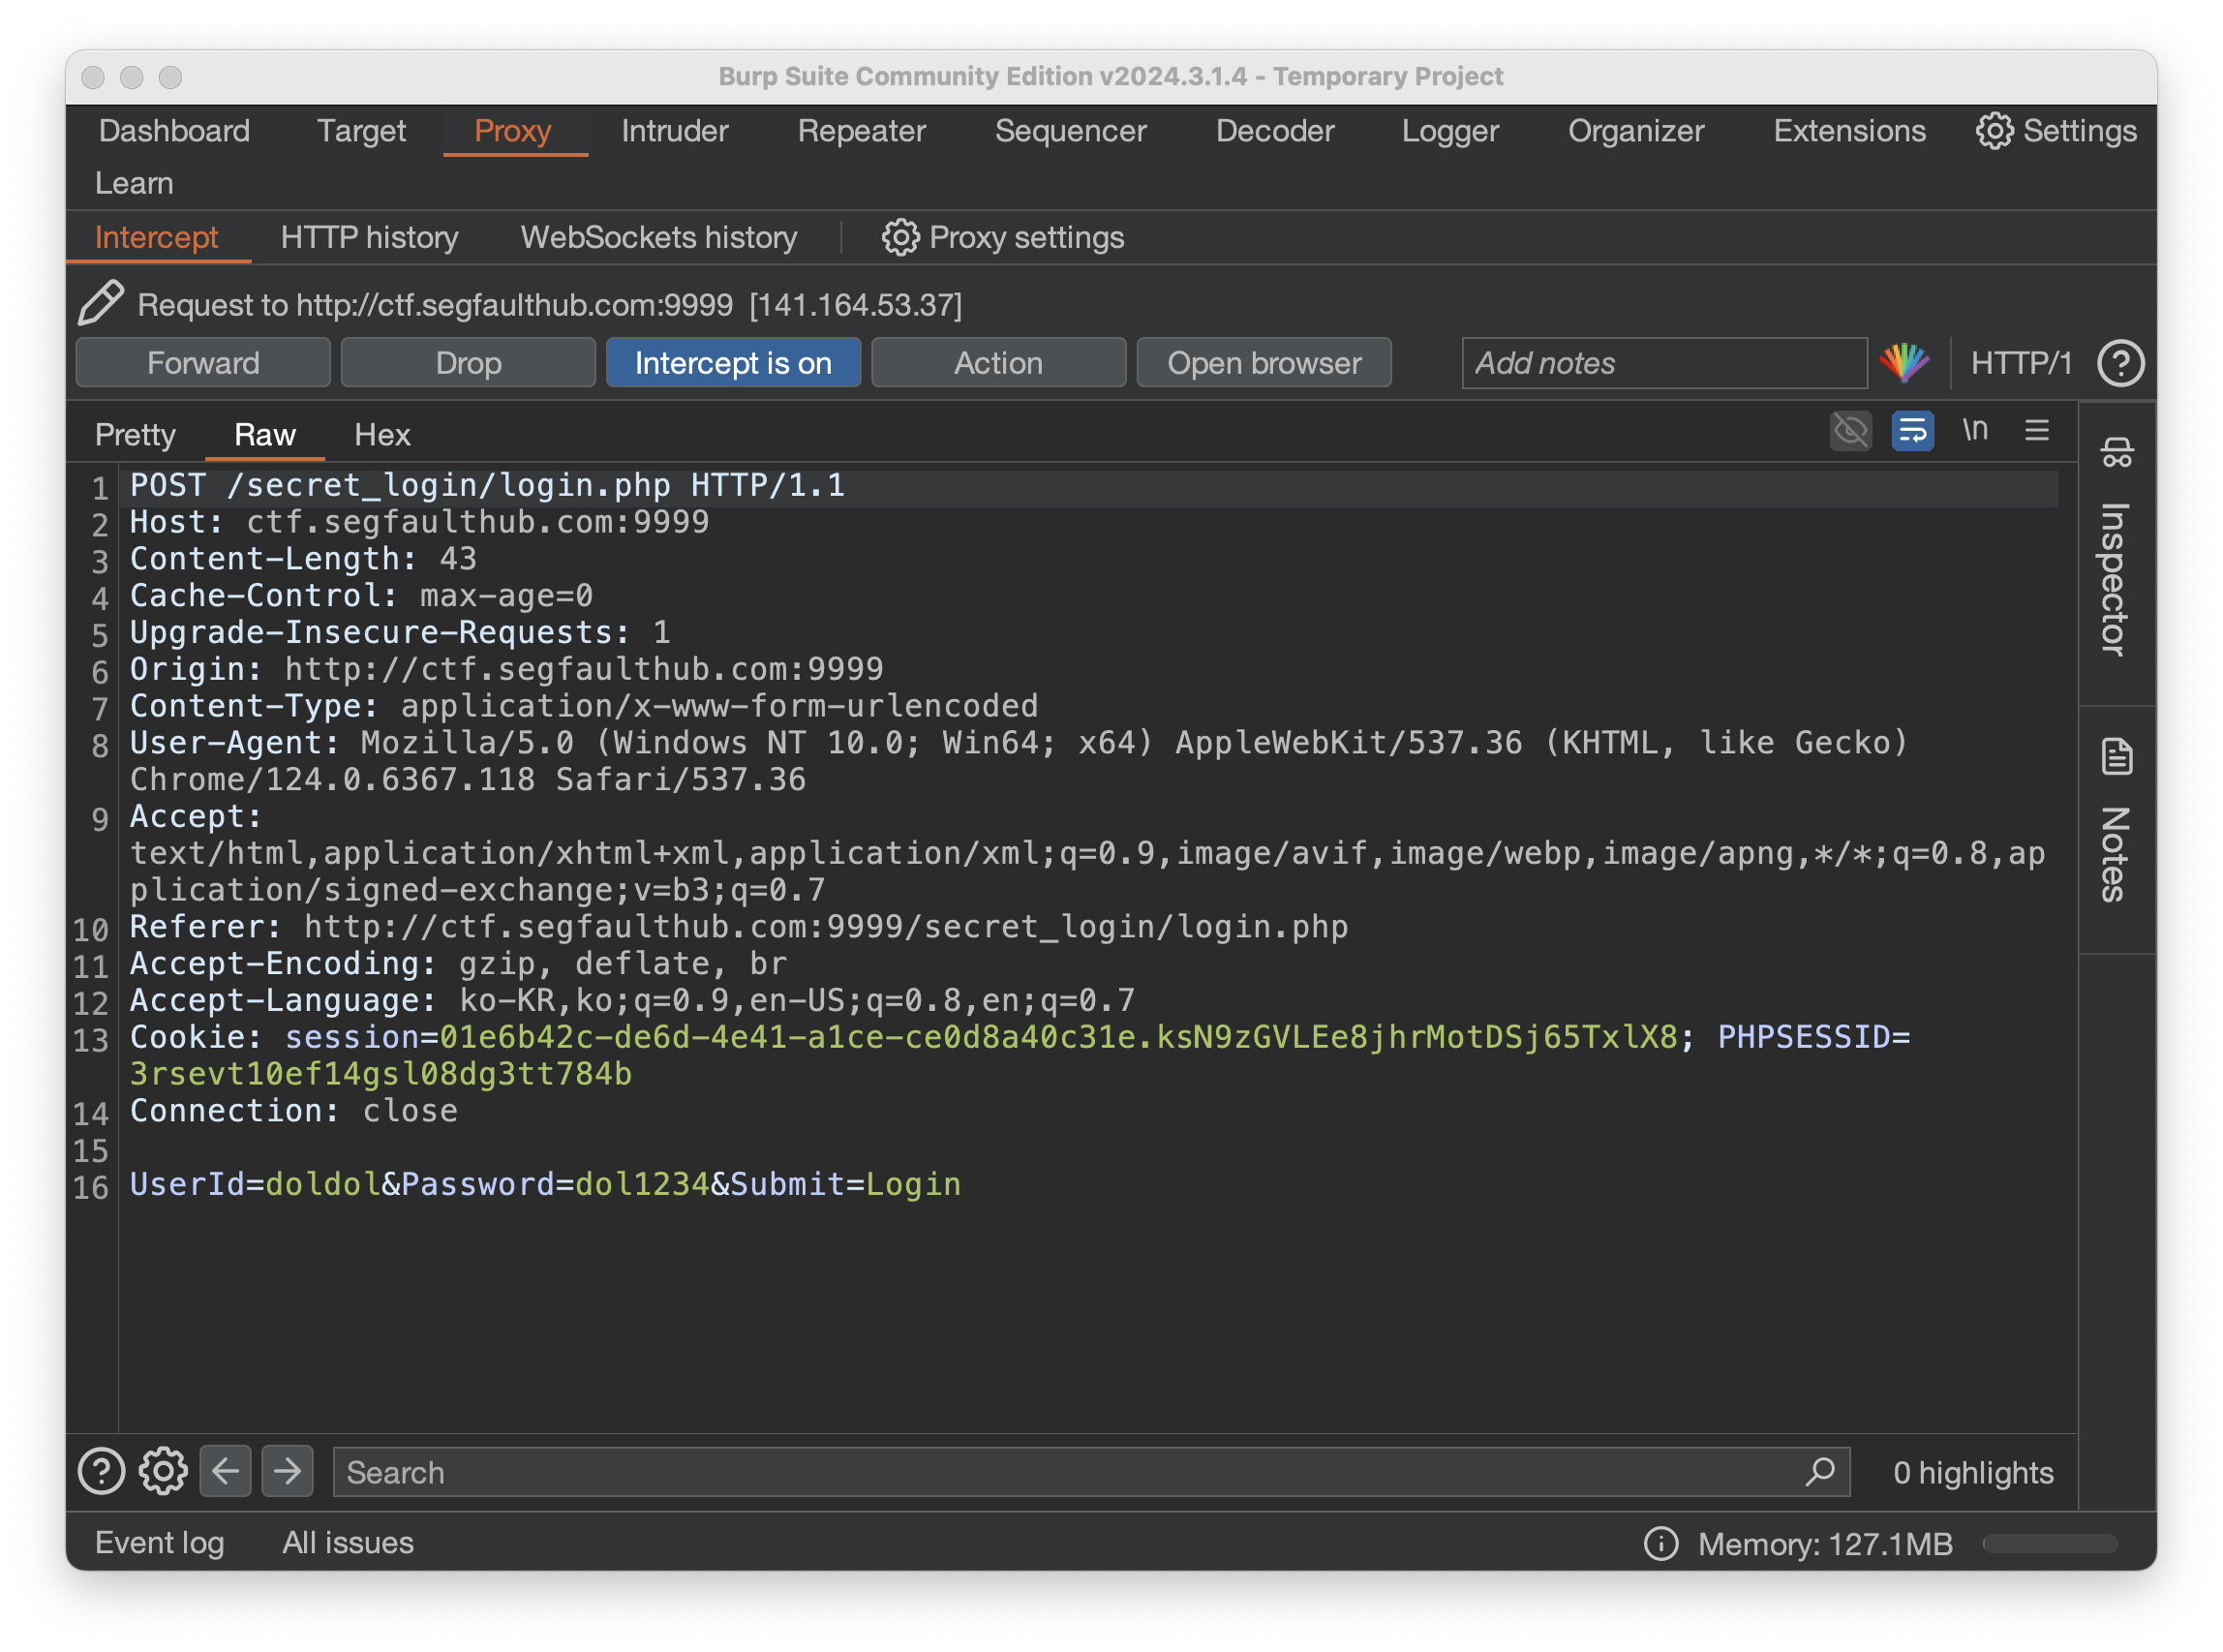2223x1652 pixels.
Task: Open search settings gear icon
Action: click(163, 1471)
